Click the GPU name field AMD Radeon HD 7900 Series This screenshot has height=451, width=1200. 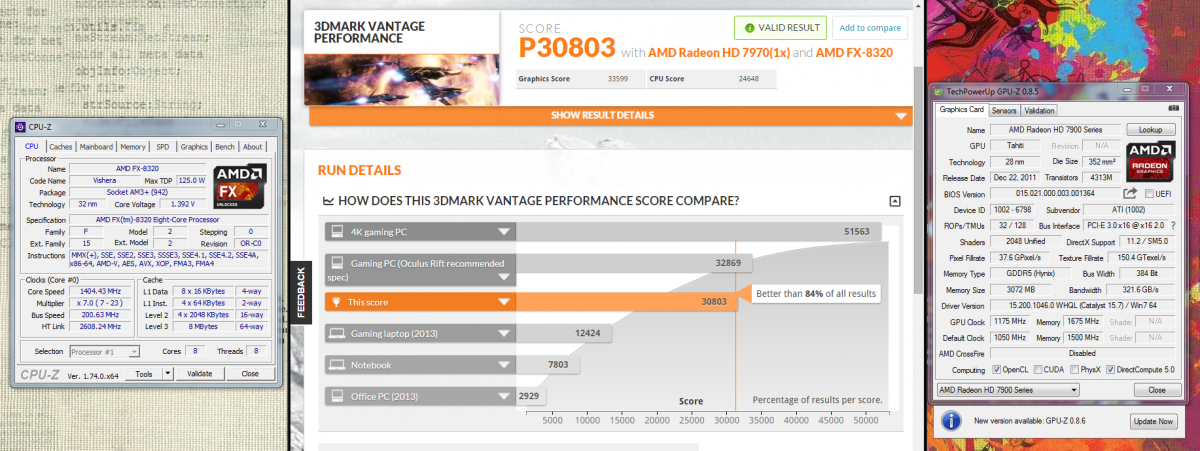click(1056, 129)
